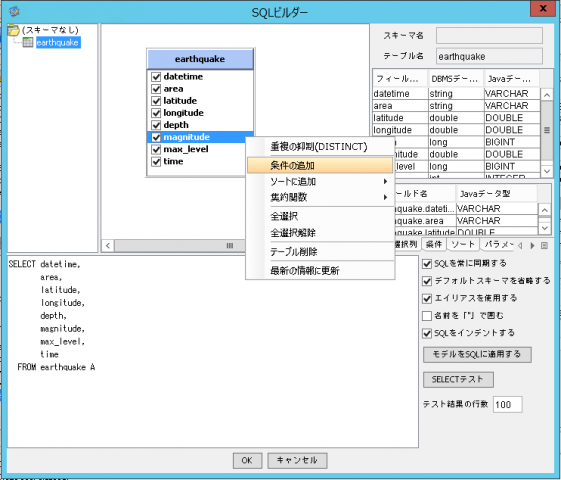This screenshot has height=480, width=561.
Task: Open 集約関数 submenu
Action: pos(320,197)
